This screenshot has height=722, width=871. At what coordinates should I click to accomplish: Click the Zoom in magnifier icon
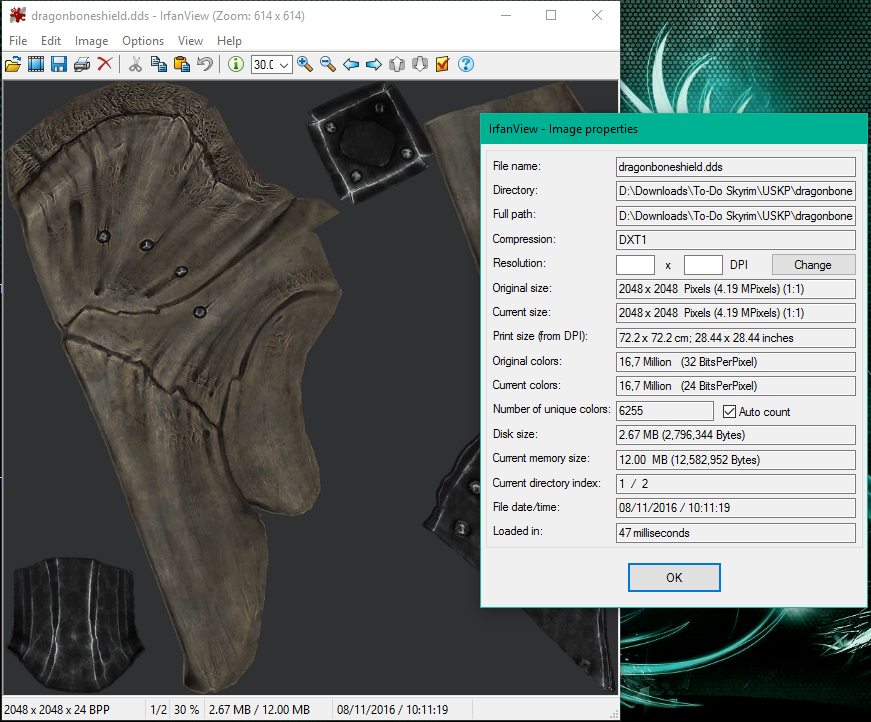point(305,64)
